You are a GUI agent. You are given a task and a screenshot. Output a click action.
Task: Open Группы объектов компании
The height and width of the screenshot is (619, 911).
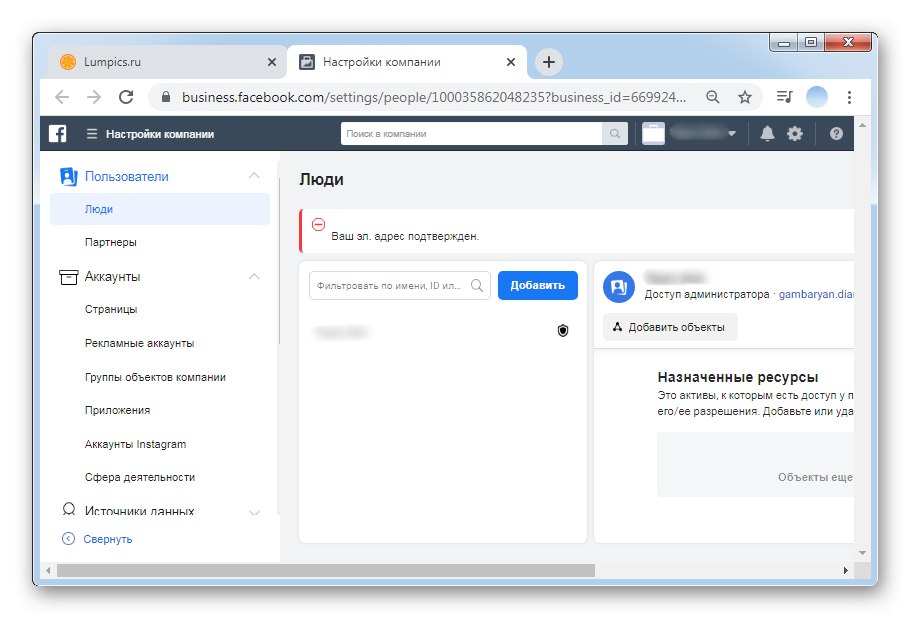(155, 377)
